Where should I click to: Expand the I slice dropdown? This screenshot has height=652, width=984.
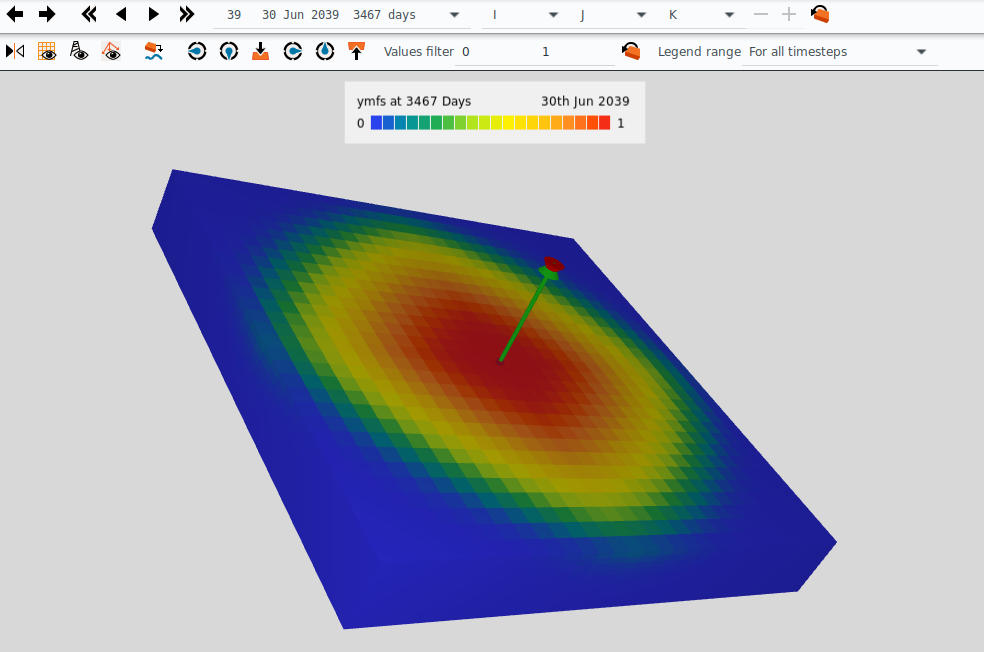pos(555,15)
